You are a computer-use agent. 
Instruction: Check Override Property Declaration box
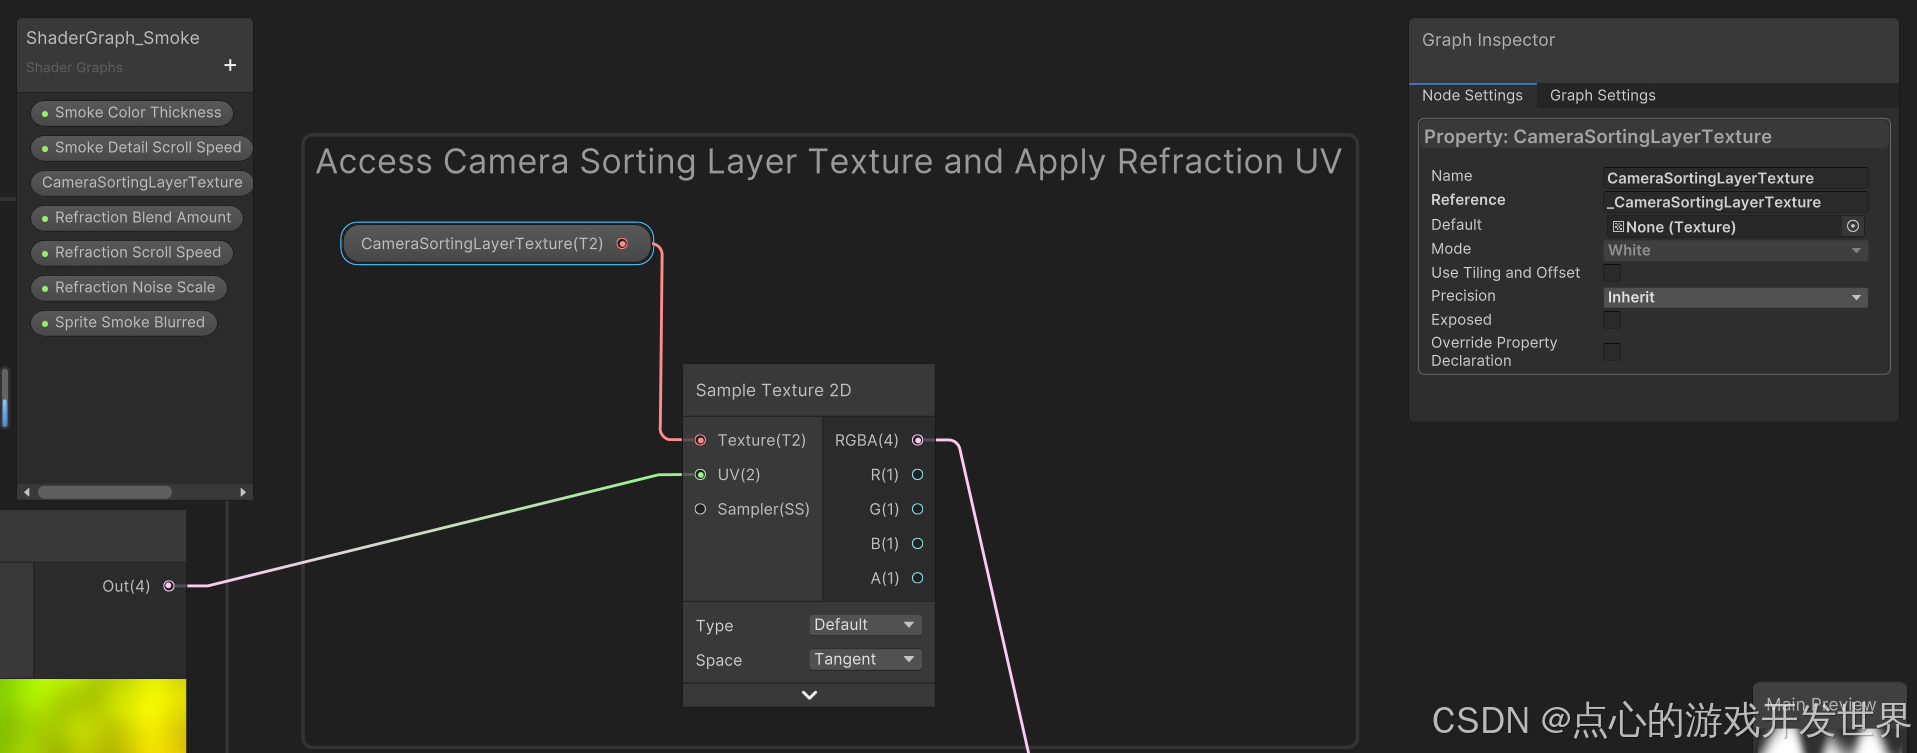pos(1612,351)
